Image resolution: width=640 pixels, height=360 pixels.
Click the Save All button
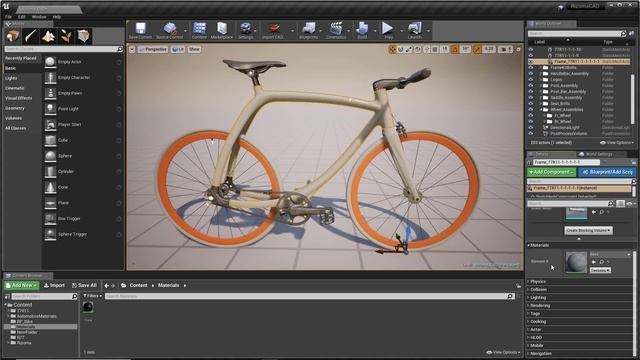(x=84, y=285)
